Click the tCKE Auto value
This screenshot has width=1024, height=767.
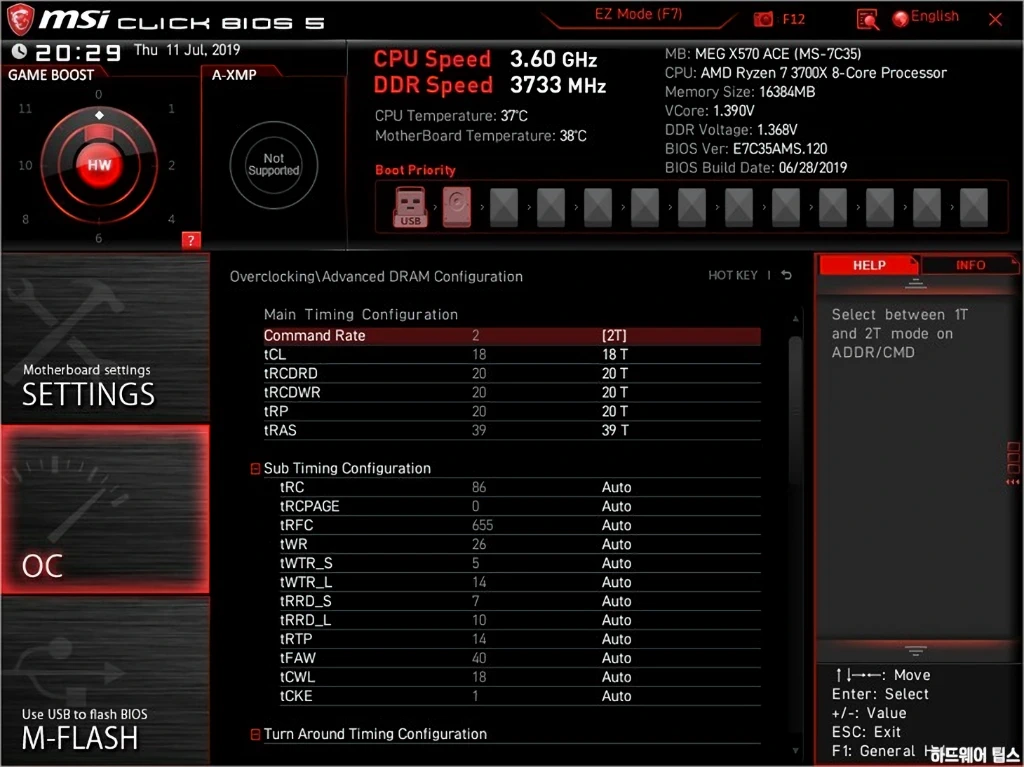point(616,696)
